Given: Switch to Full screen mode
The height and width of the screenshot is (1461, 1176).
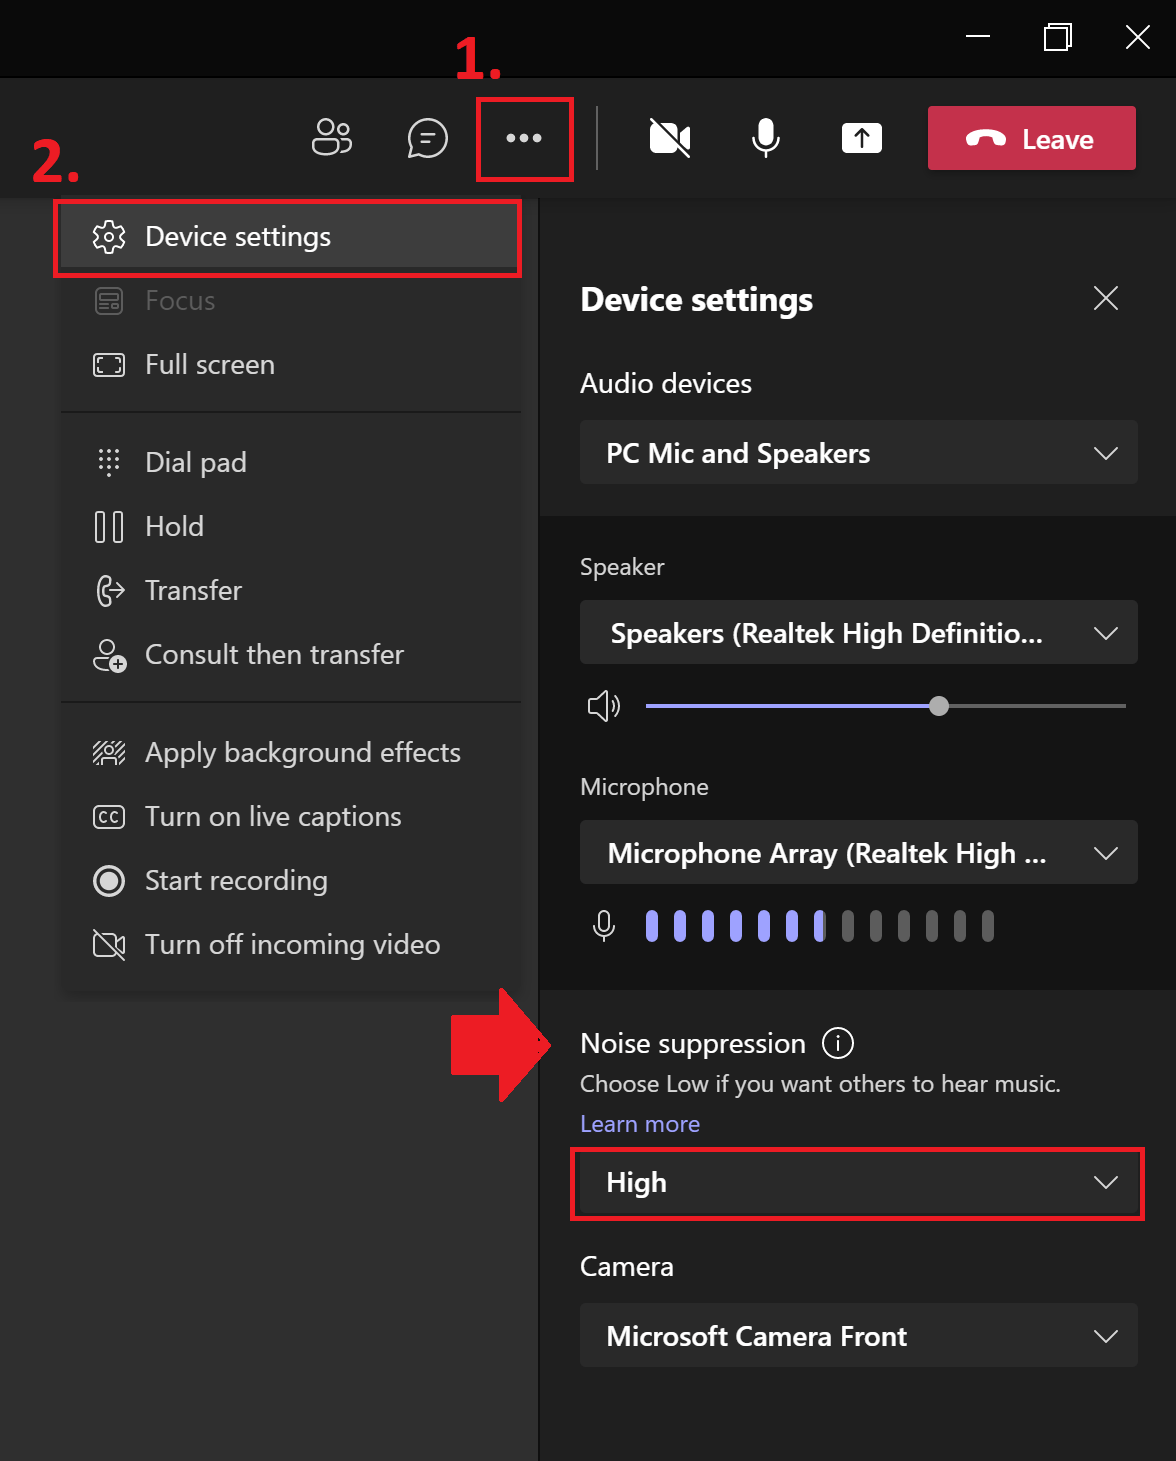Looking at the screenshot, I should 209,364.
